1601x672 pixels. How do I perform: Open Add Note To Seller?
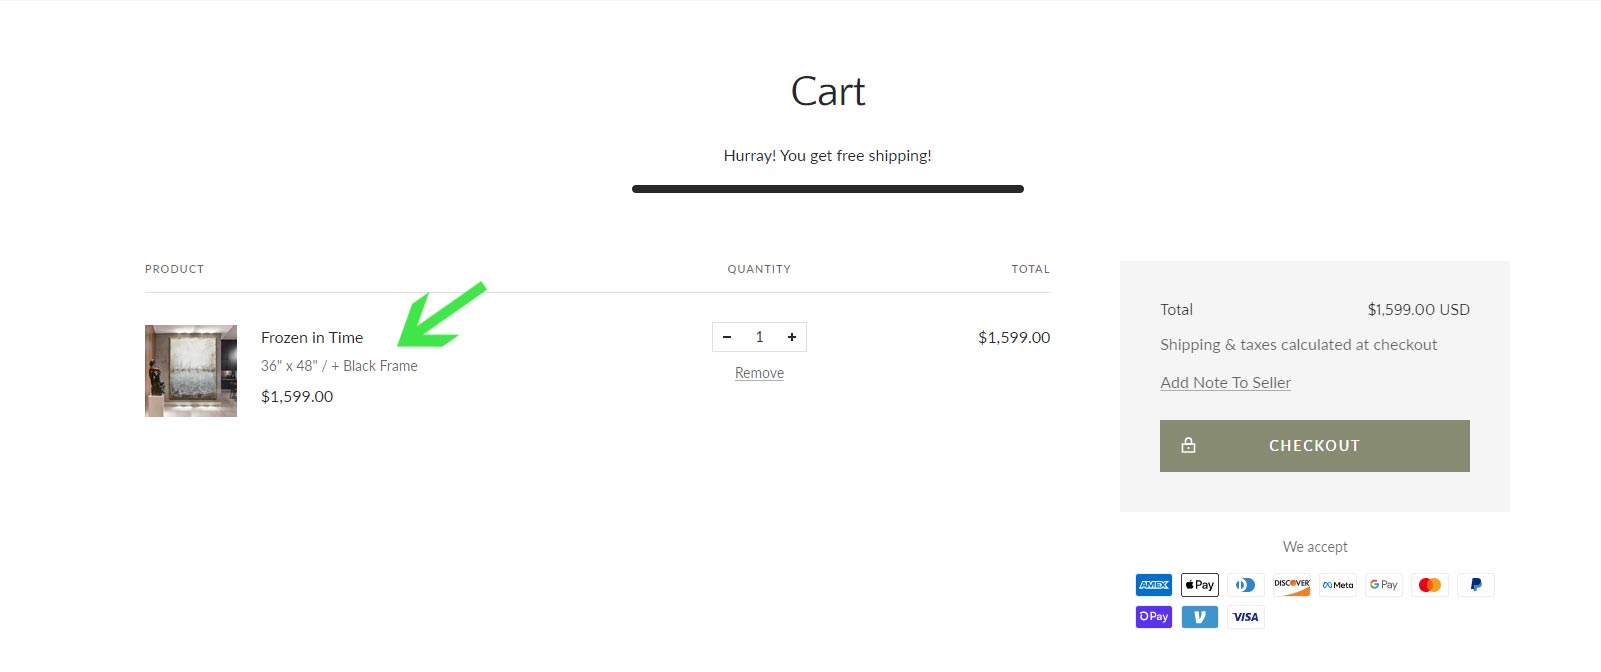click(x=1225, y=383)
